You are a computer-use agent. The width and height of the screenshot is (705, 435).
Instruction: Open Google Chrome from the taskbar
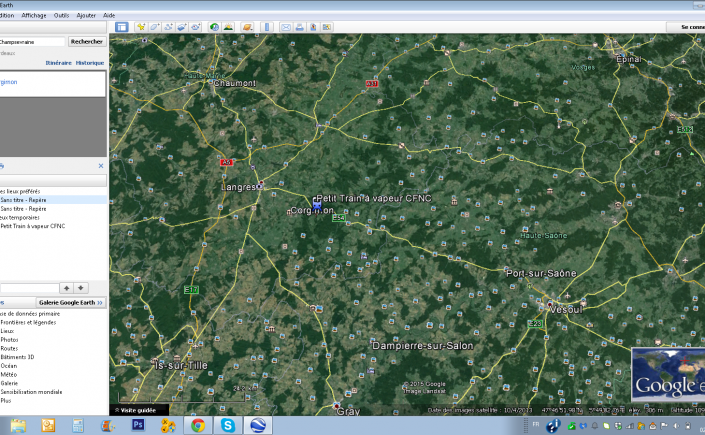point(198,425)
